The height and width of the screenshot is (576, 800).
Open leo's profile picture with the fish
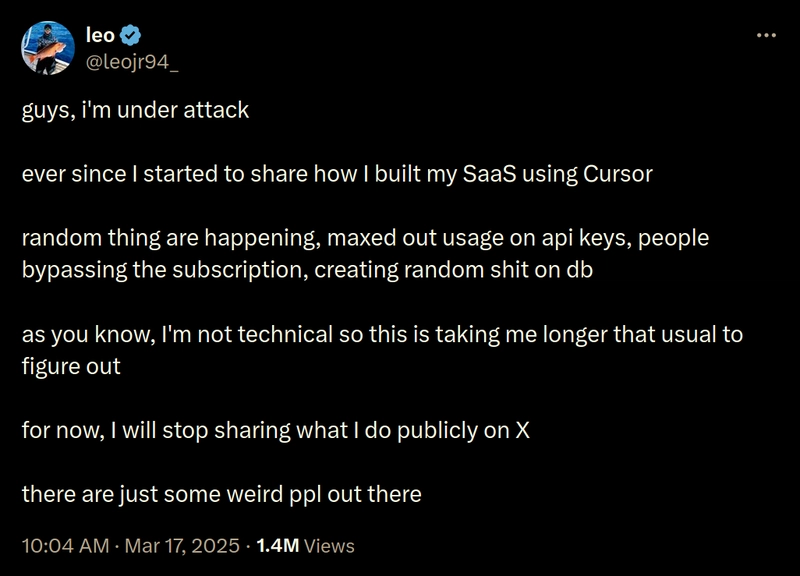pos(47,48)
